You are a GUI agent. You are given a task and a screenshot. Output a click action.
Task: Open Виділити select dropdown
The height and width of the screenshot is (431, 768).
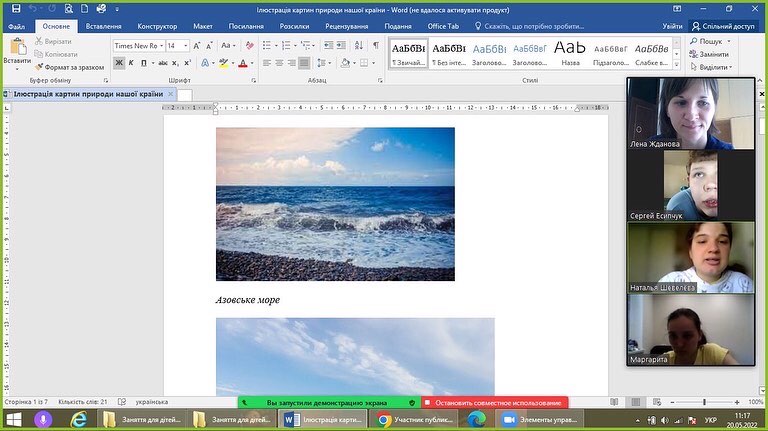711,67
